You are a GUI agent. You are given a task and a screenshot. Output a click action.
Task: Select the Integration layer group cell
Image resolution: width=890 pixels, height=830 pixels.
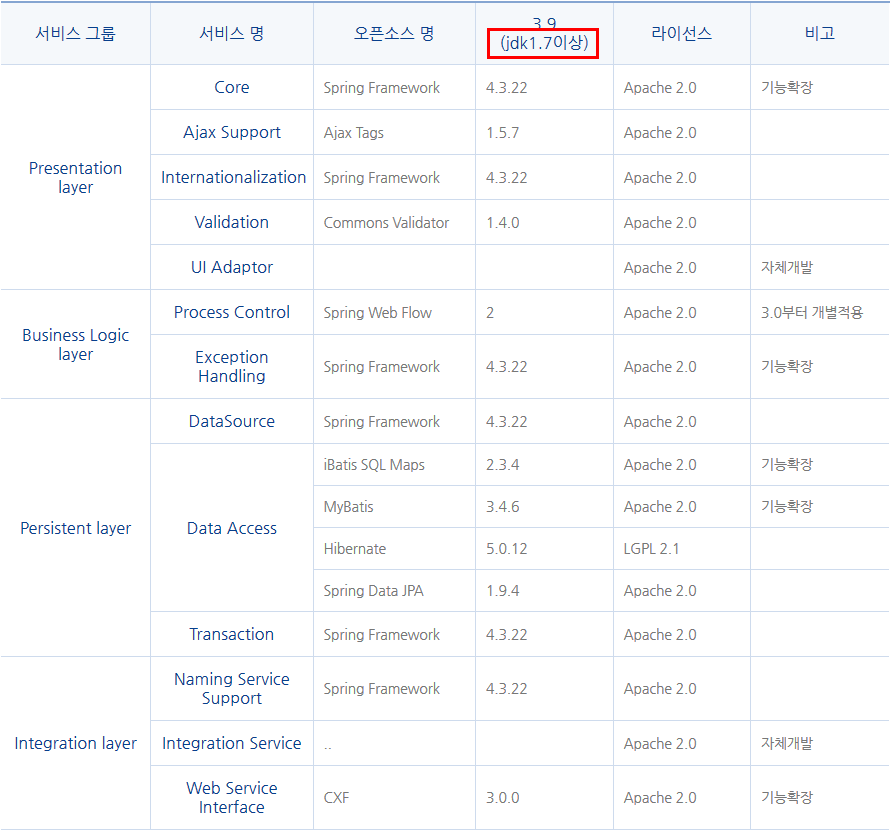coord(75,743)
